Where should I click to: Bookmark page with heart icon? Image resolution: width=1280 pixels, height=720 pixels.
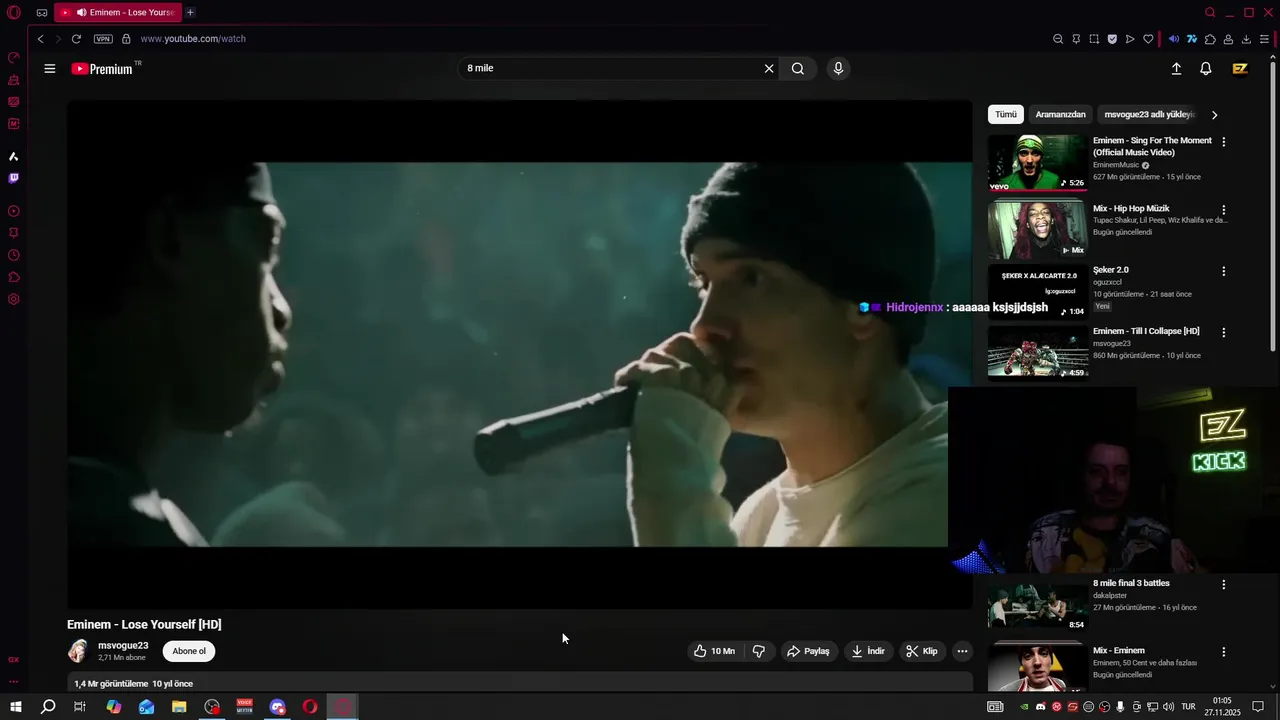tap(1148, 39)
